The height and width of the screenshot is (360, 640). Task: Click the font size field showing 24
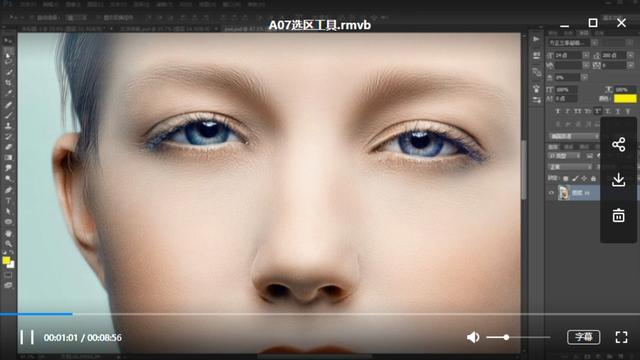point(568,55)
